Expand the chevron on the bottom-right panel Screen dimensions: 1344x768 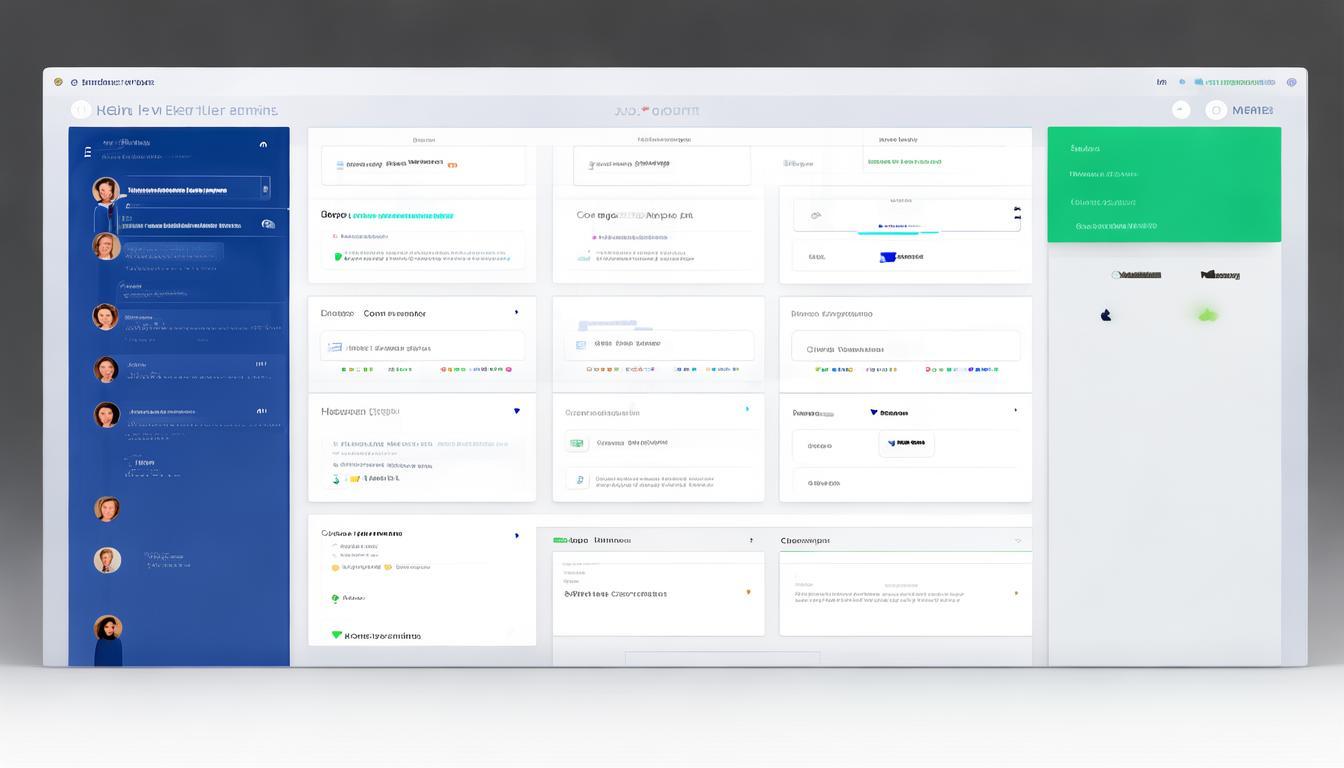1017,541
